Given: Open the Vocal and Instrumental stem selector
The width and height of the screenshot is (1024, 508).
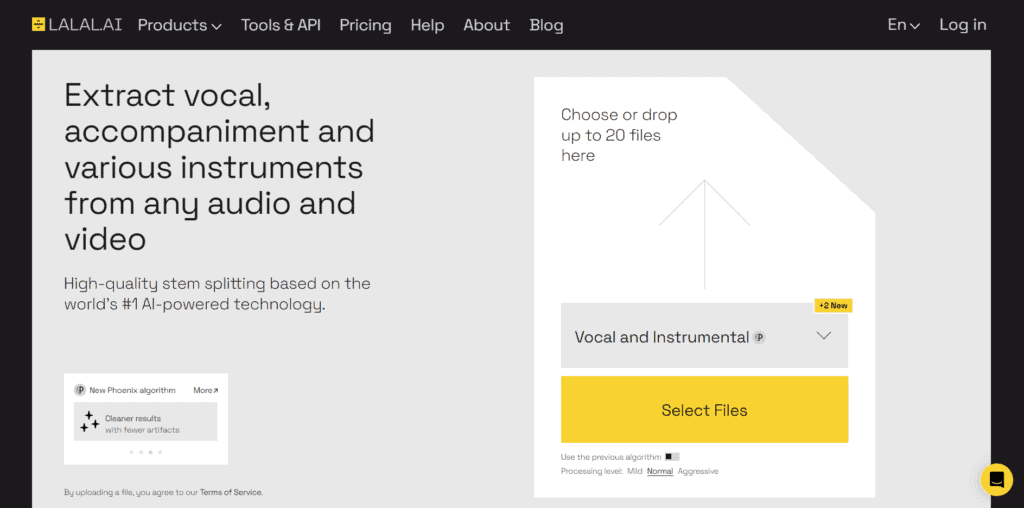Looking at the screenshot, I should click(705, 336).
